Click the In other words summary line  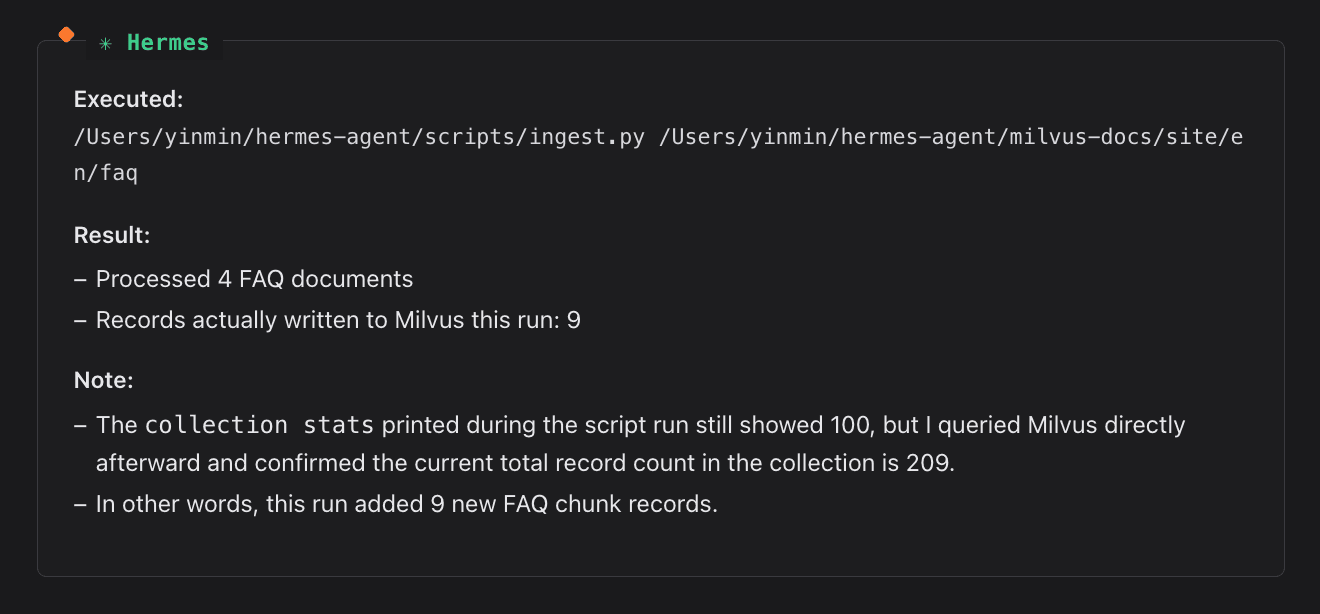(406, 504)
